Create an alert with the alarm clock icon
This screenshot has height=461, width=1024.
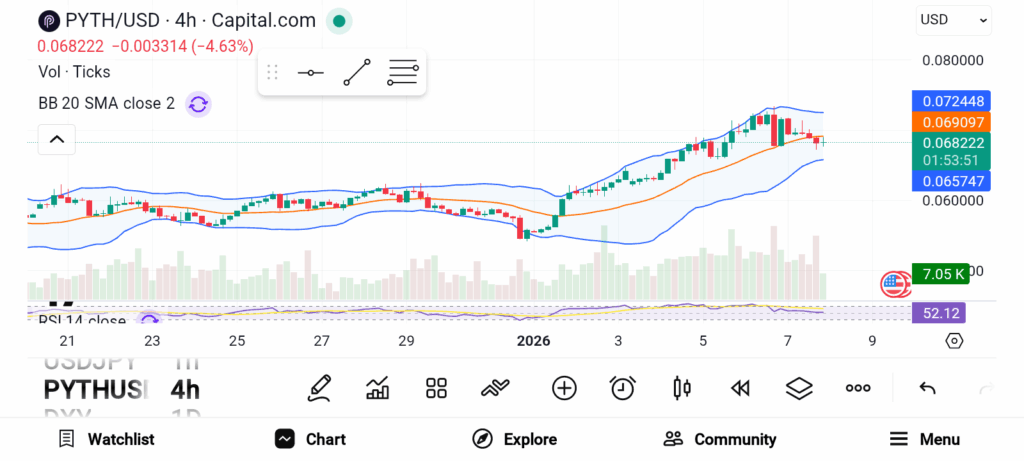tap(623, 388)
